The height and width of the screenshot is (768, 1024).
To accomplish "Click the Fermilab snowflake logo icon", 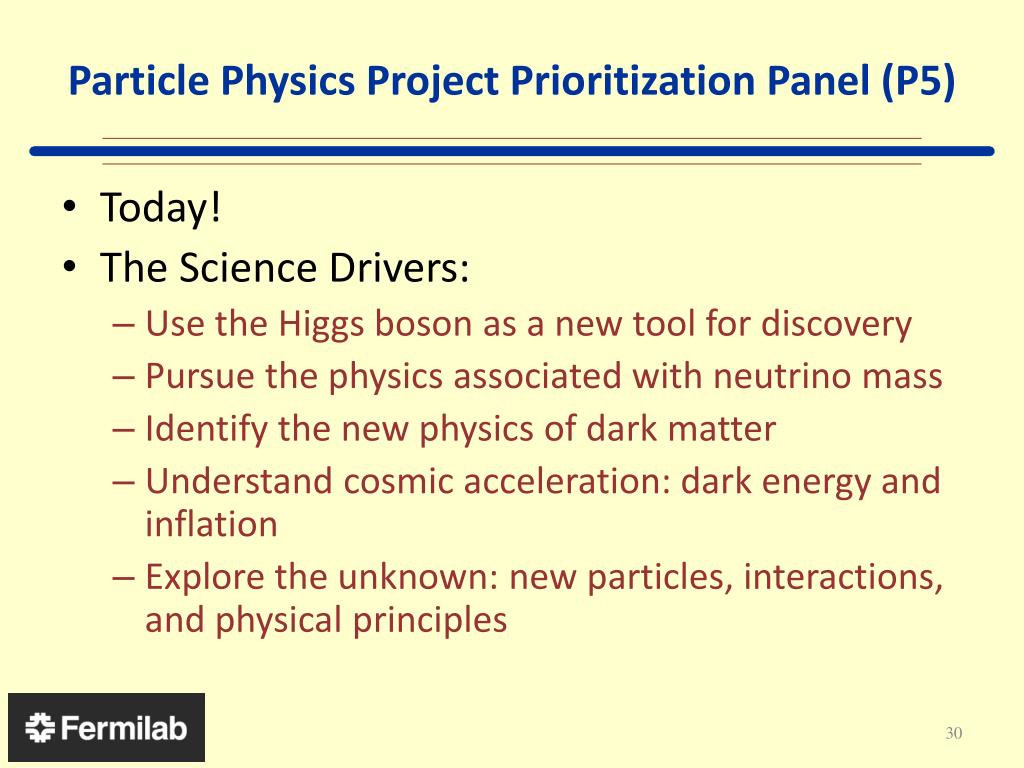I will pyautogui.click(x=40, y=728).
